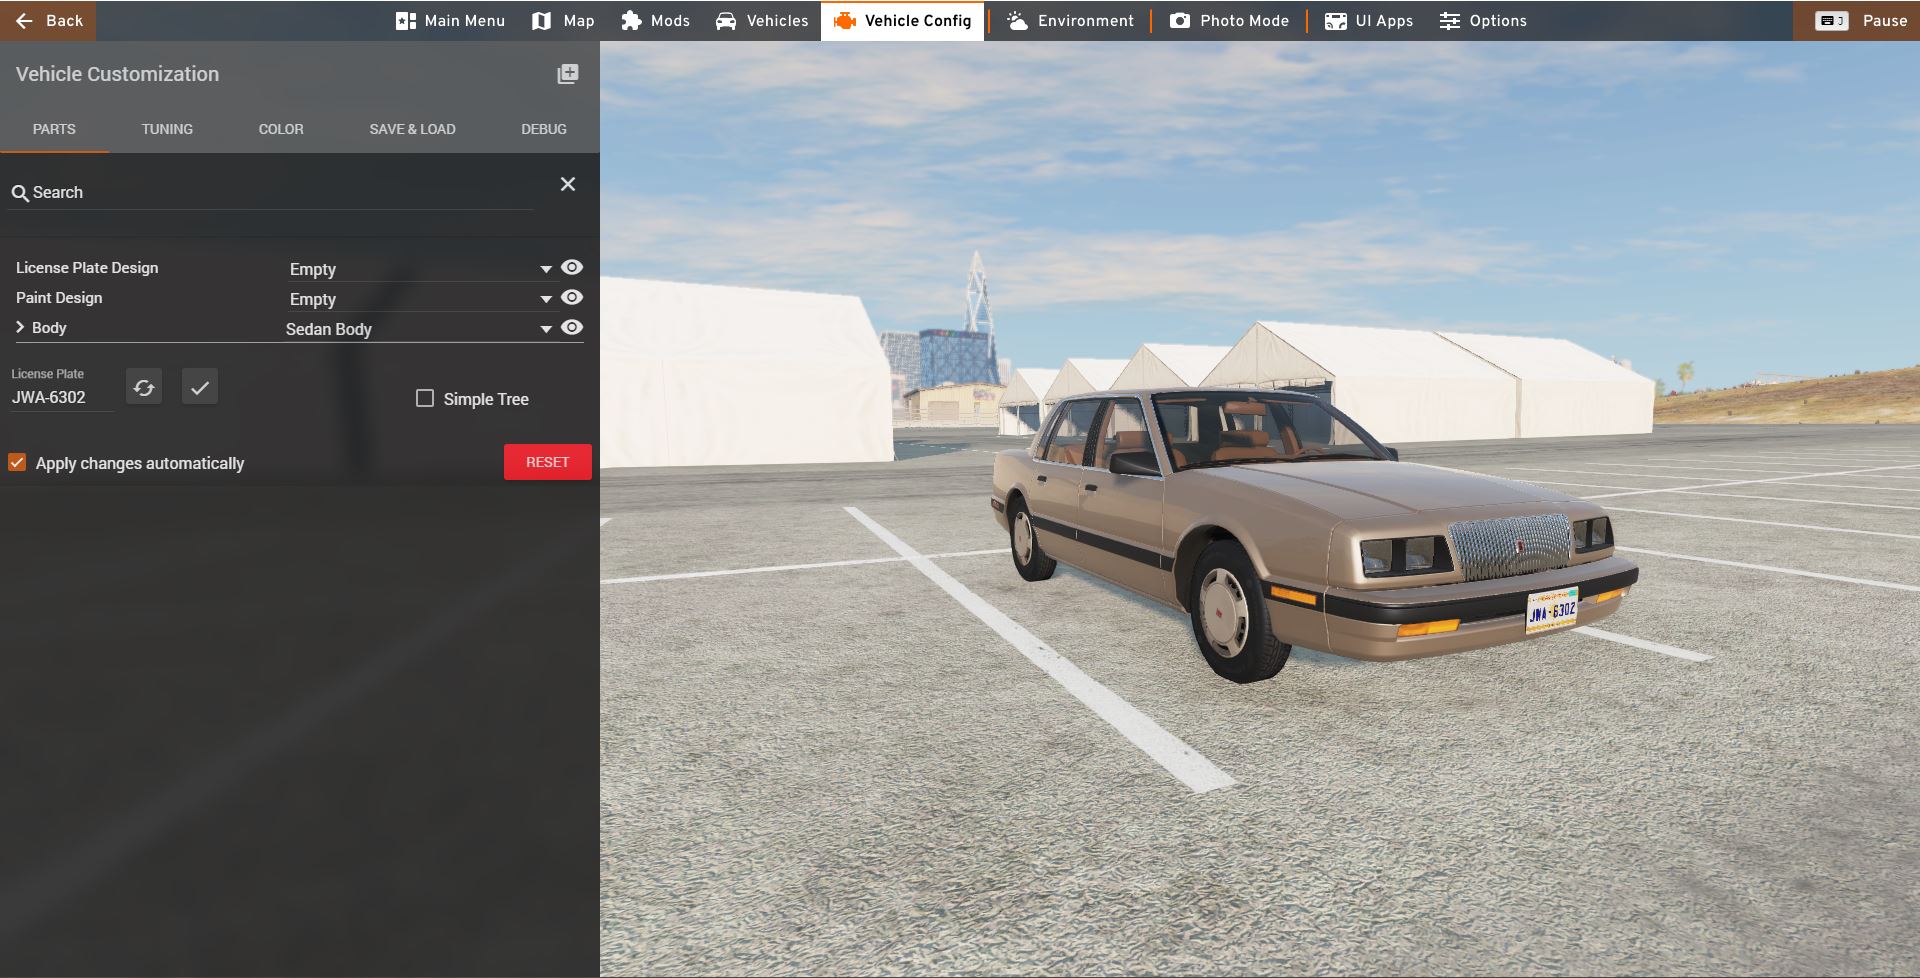This screenshot has width=1920, height=978.
Task: Switch to the TUNING tab
Action: coord(167,129)
